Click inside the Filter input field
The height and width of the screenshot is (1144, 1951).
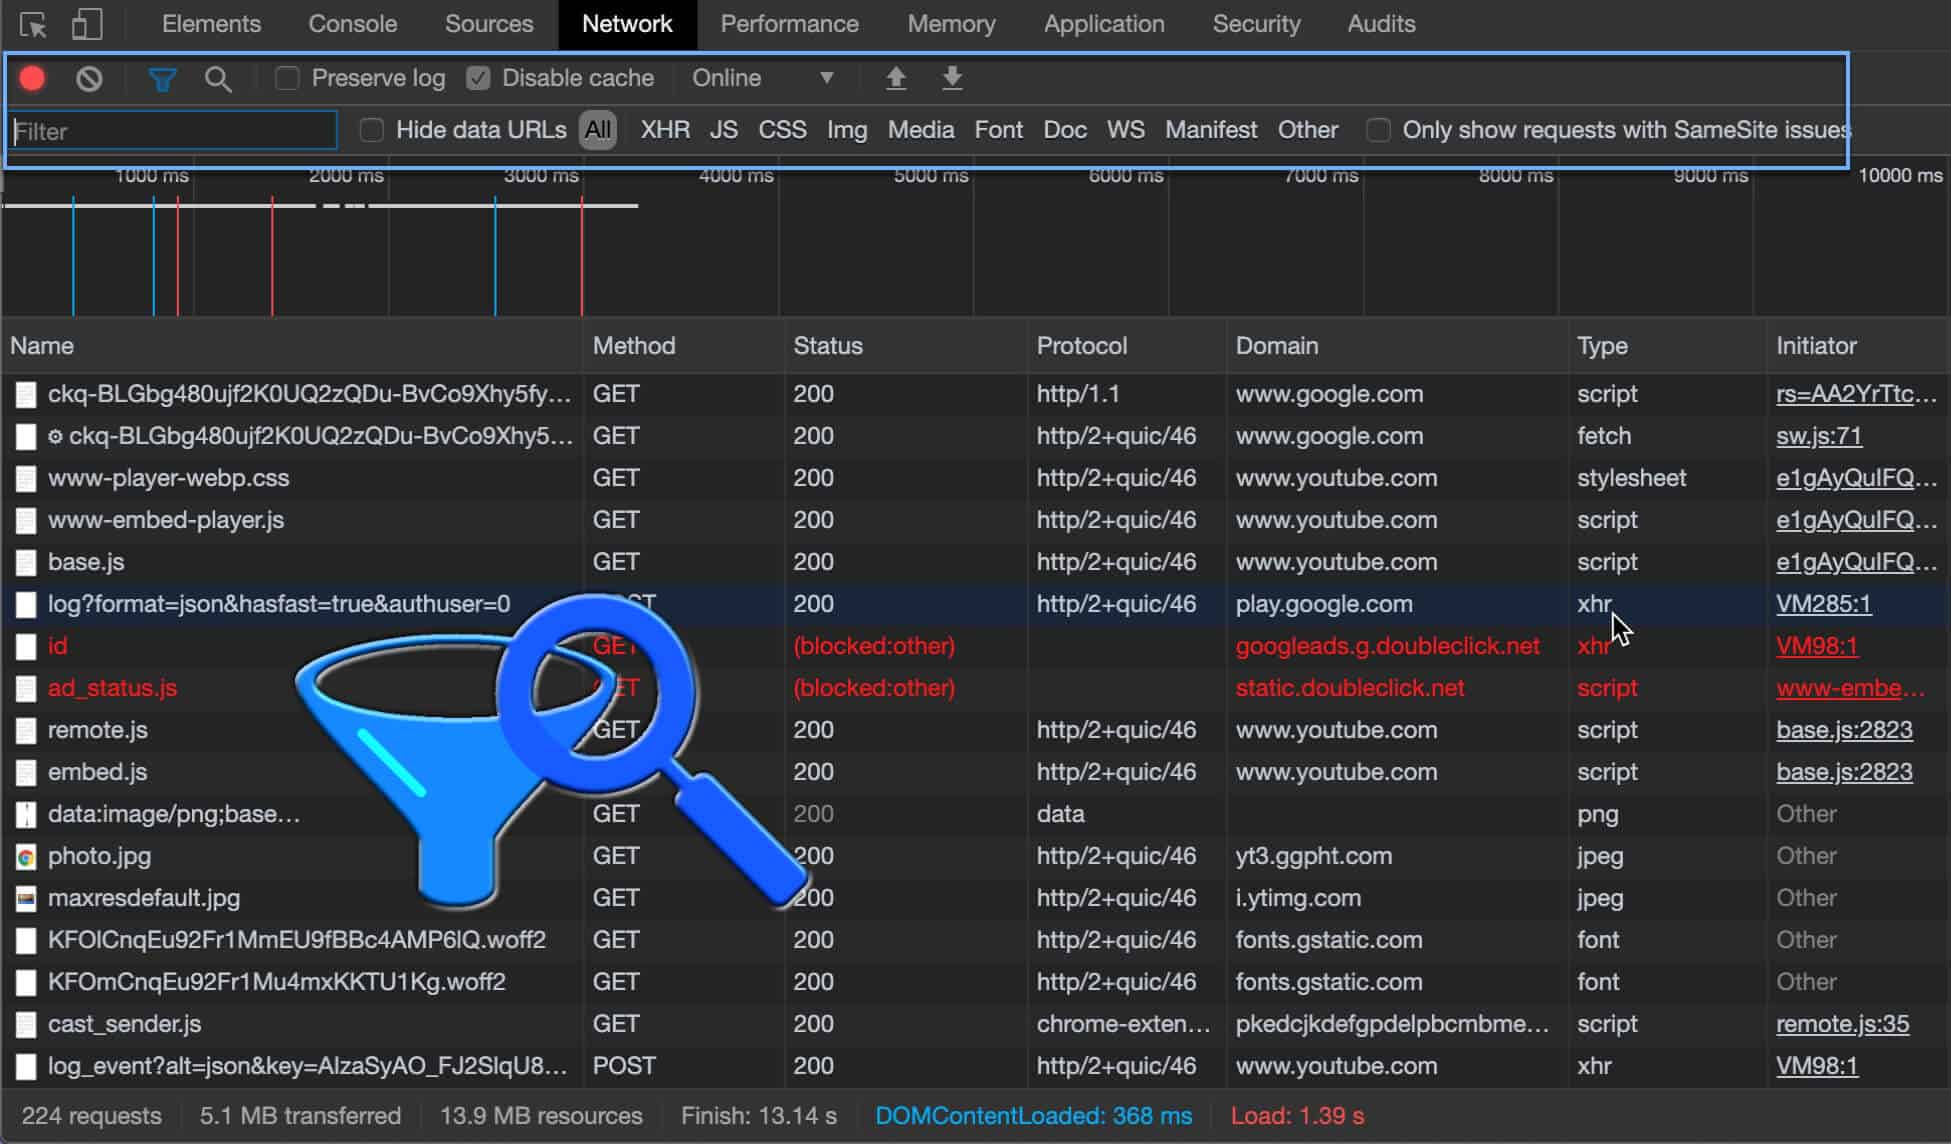[170, 130]
